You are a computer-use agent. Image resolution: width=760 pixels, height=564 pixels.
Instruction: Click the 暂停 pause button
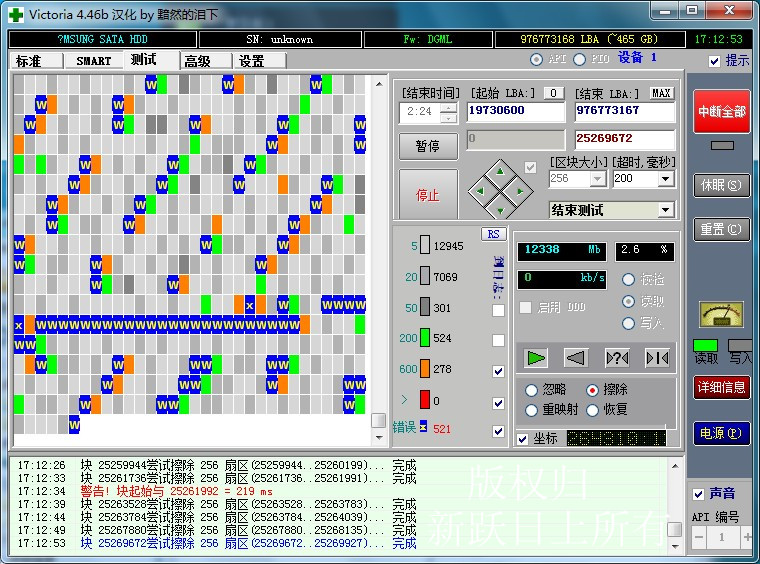(x=428, y=145)
